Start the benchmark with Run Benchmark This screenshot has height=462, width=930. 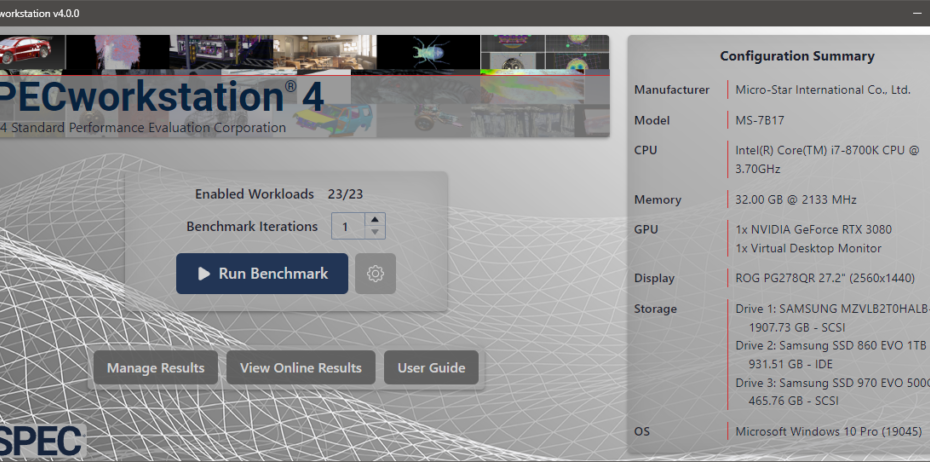click(262, 273)
